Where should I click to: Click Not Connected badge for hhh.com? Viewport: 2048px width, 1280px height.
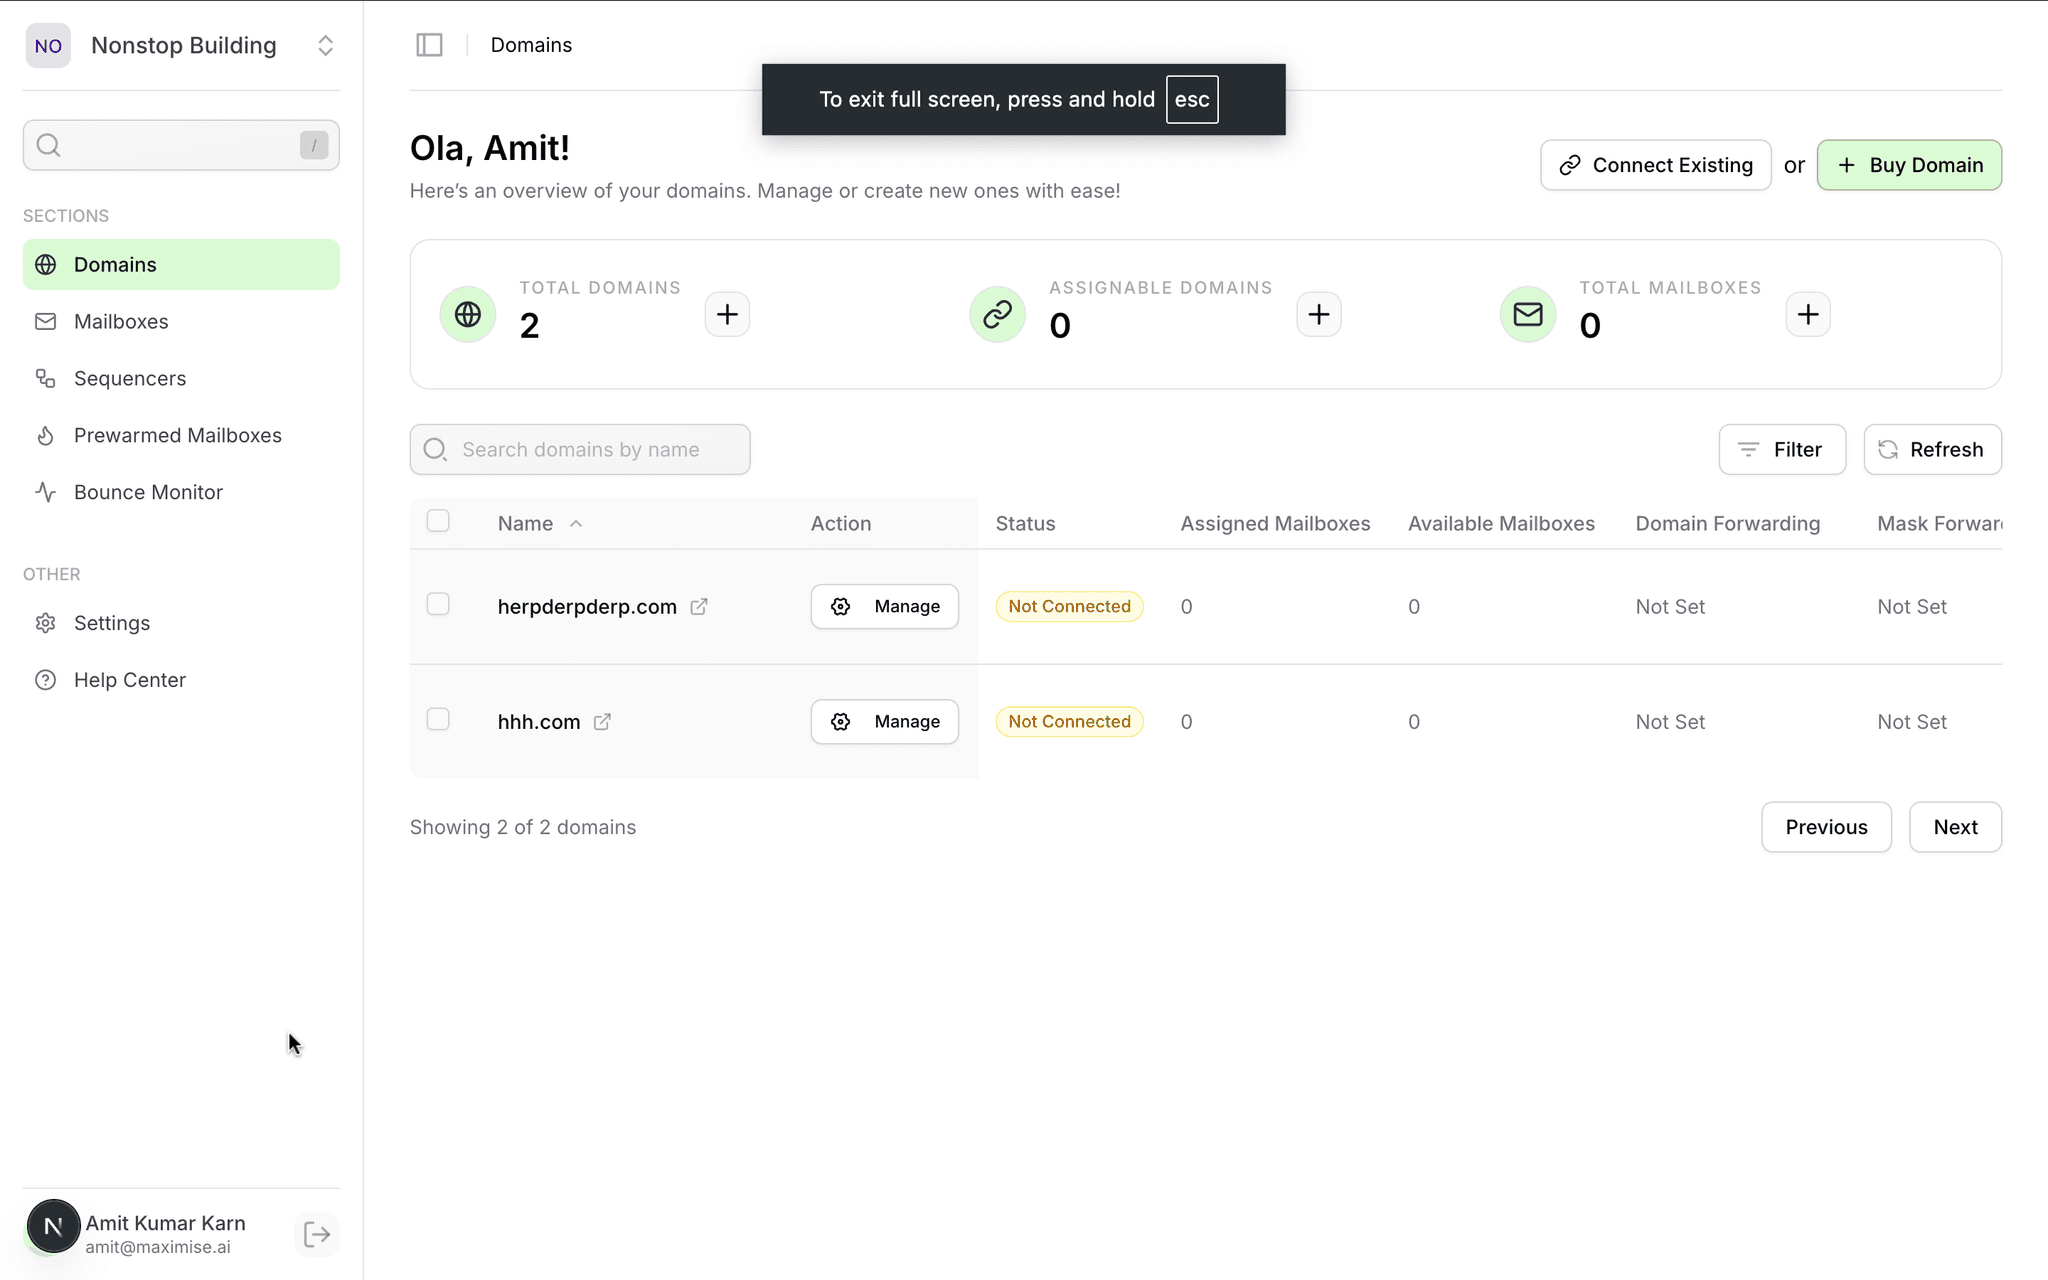point(1069,721)
